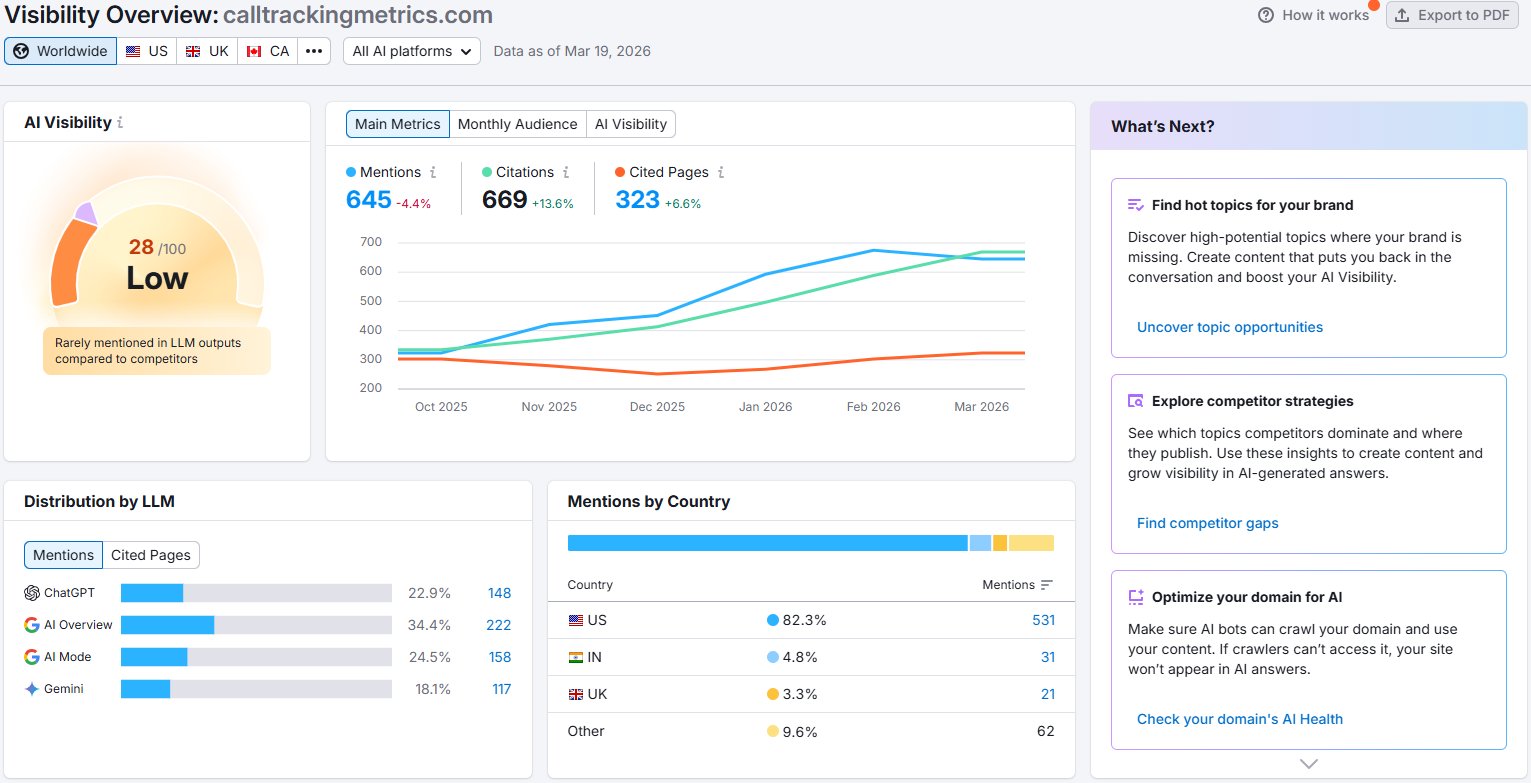The image size is (1531, 783).
Task: Click the US flag in the country table
Action: (575, 620)
